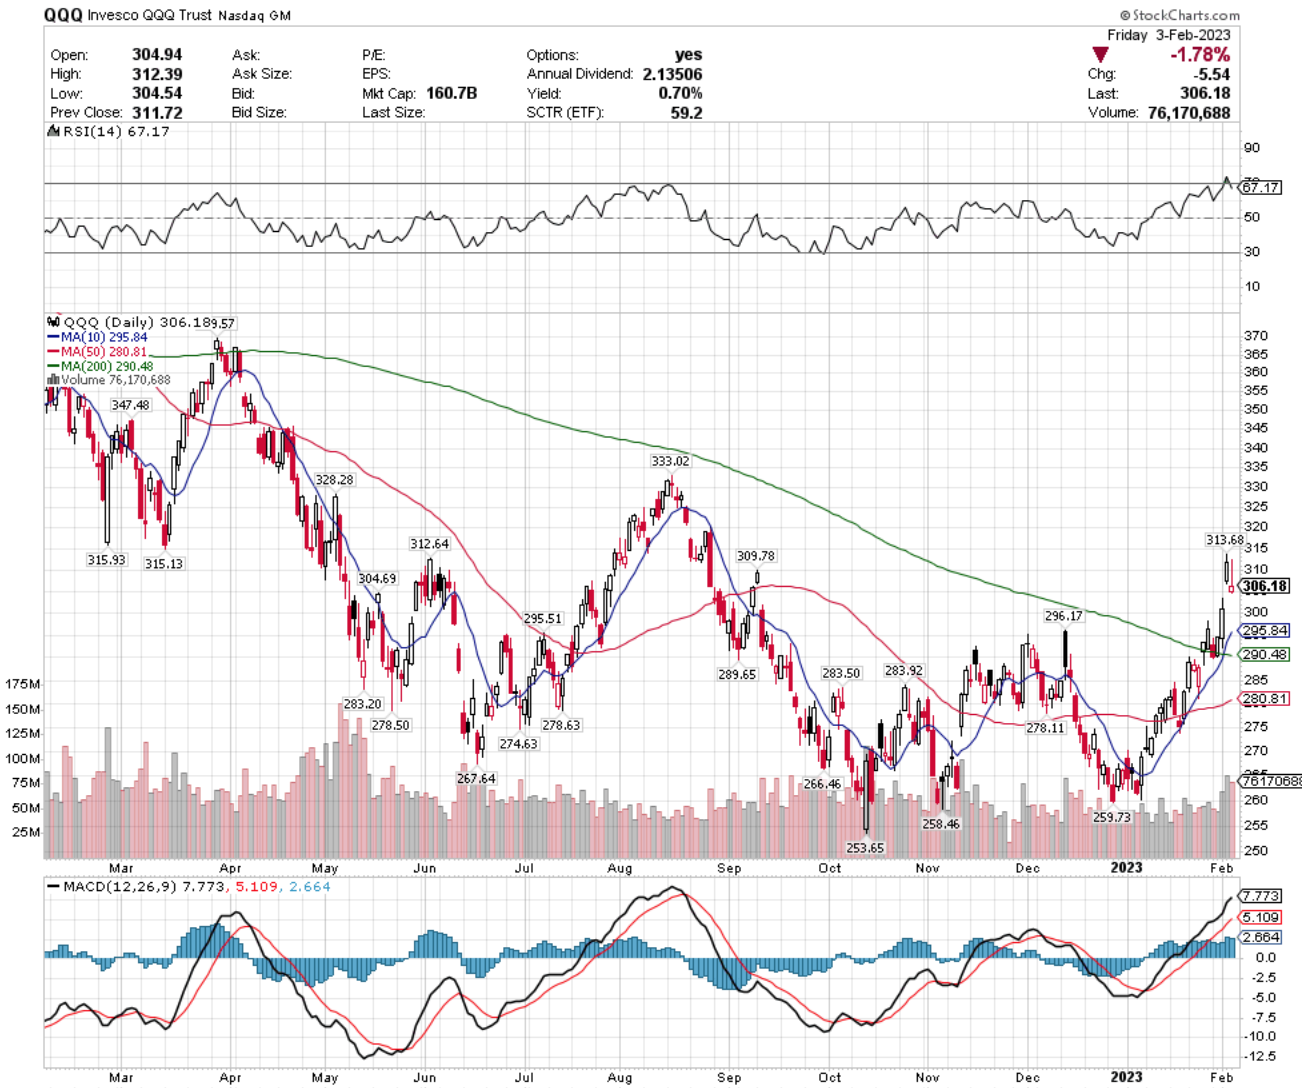Screen dimensions: 1308x1088
Task: Click the 312.64 price label
Action: pos(429,544)
